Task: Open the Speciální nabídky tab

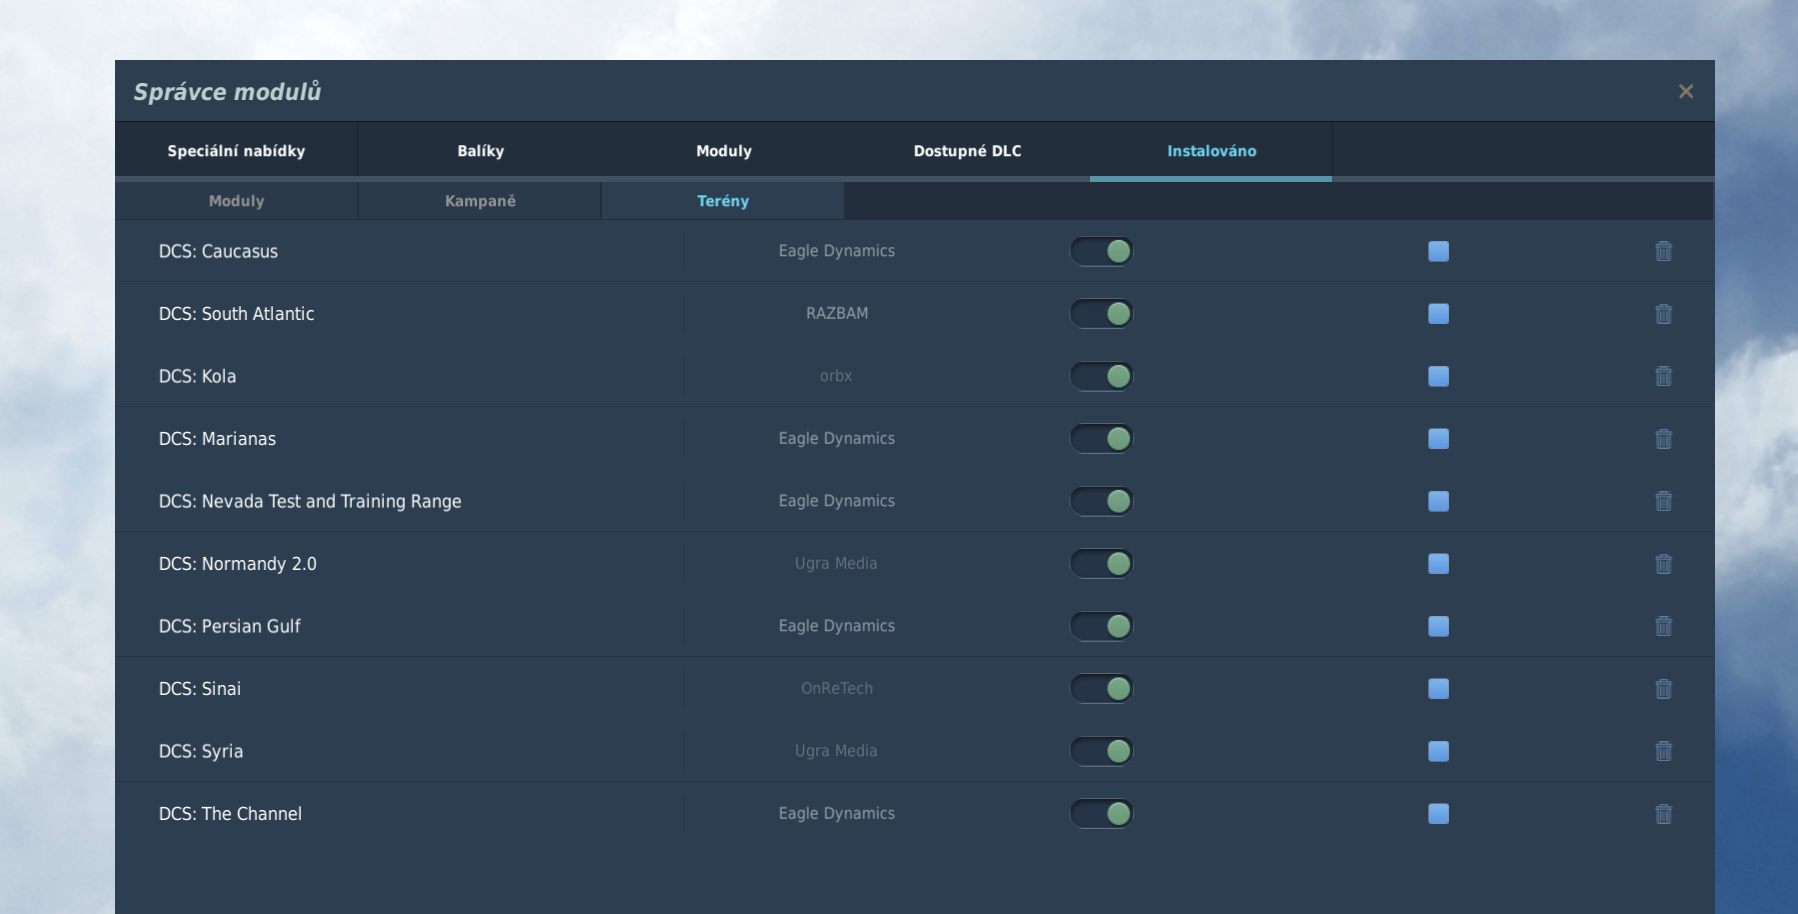Action: coord(236,151)
